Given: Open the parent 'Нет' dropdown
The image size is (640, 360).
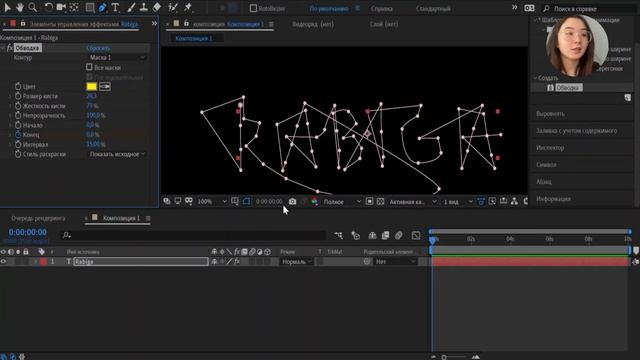Looking at the screenshot, I should click(x=395, y=261).
